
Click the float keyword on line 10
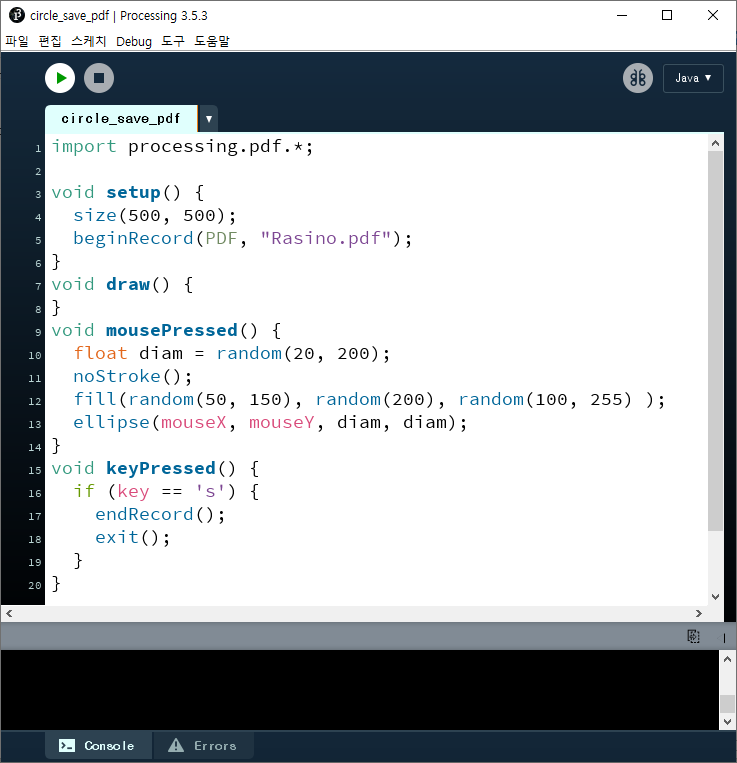[101, 353]
